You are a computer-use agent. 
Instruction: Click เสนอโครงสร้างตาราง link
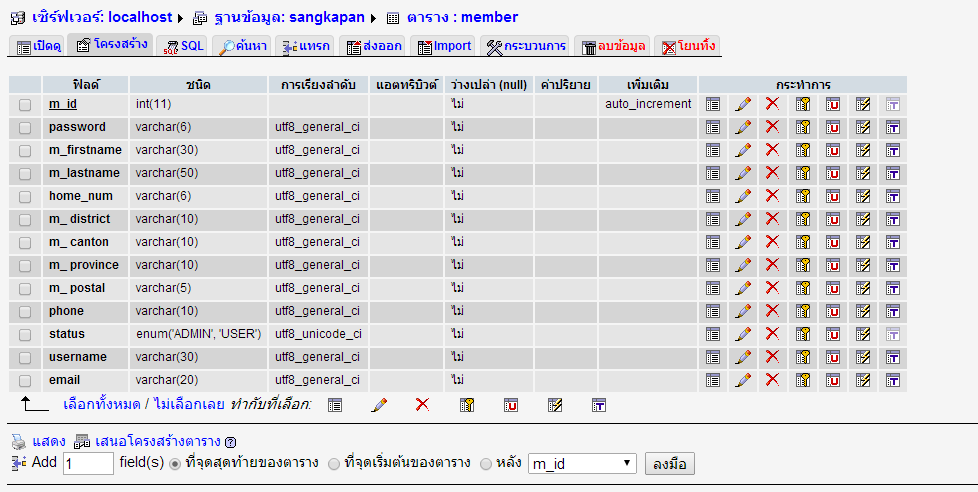tap(158, 442)
